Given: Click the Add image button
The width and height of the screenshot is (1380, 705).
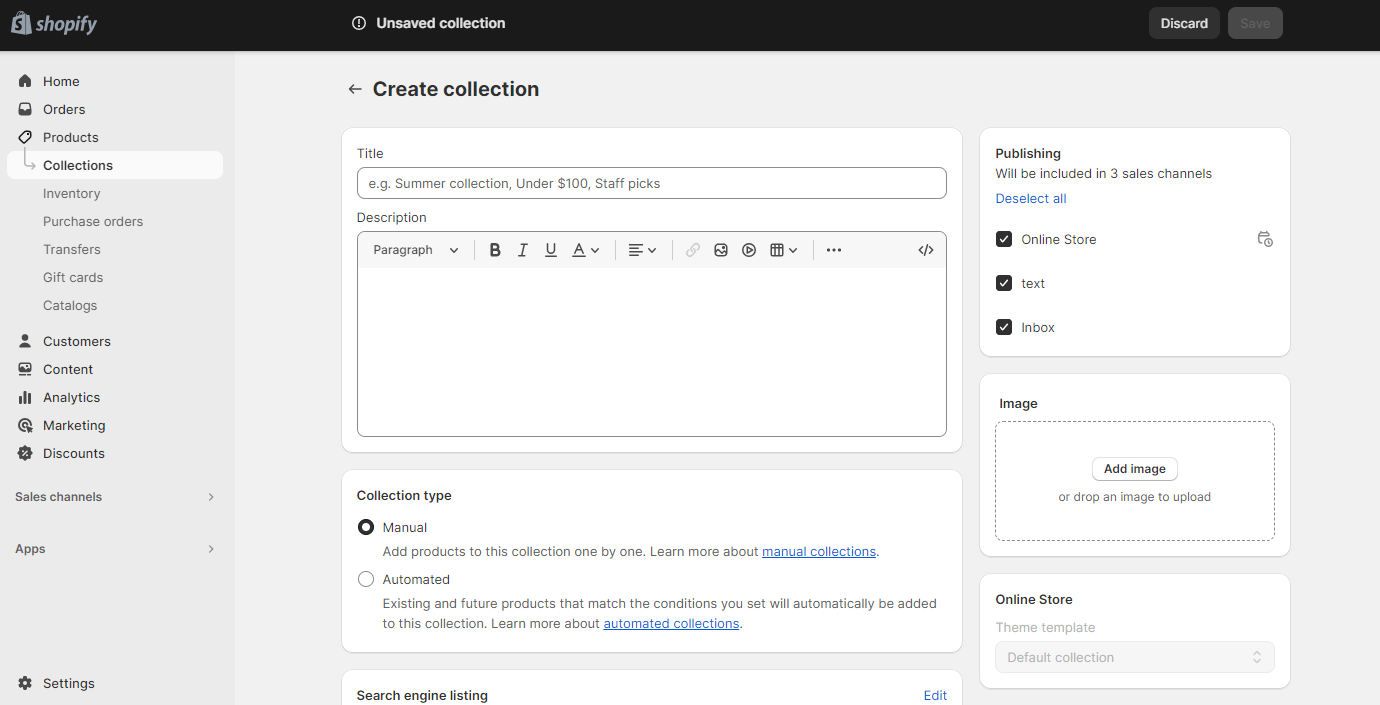Looking at the screenshot, I should click(x=1134, y=468).
